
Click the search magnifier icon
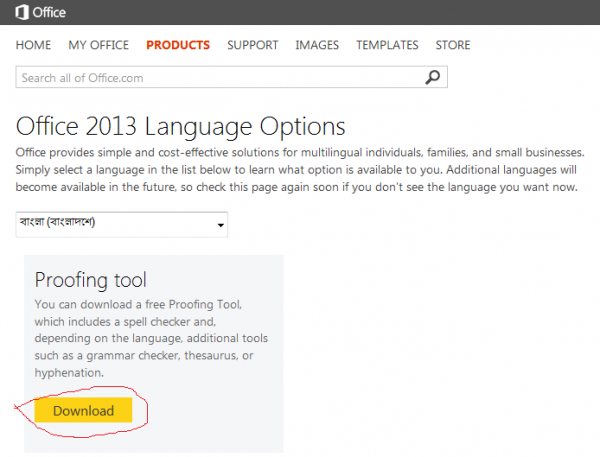(x=433, y=77)
